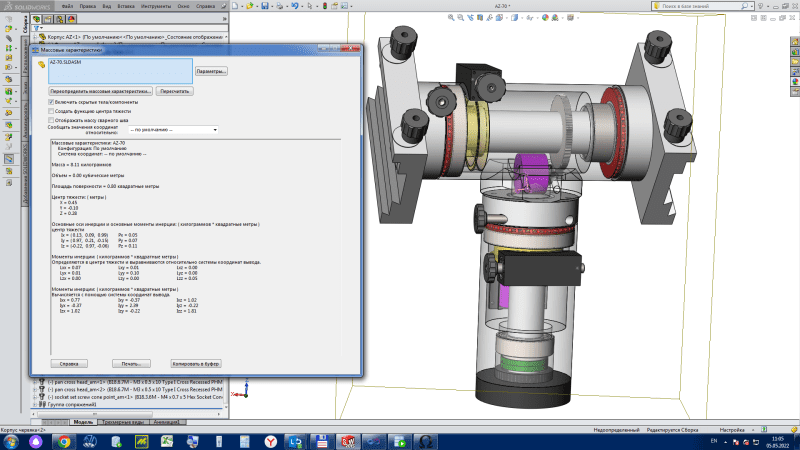
Task: Expand the socket set screw cone point item
Action: click(x=36, y=396)
